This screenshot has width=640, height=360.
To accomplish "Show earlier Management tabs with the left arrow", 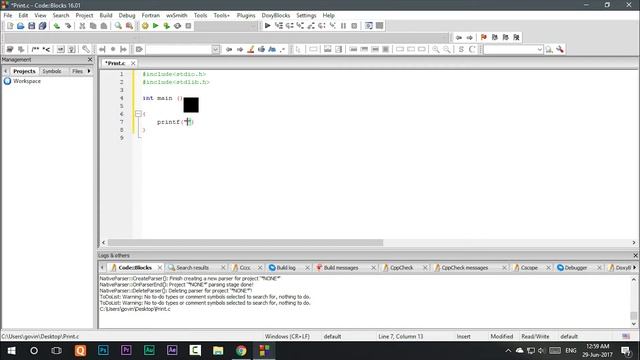I will (x=6, y=71).
